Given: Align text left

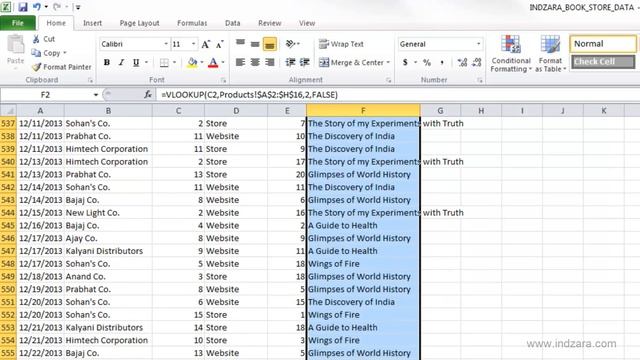Looking at the screenshot, I should (240, 62).
